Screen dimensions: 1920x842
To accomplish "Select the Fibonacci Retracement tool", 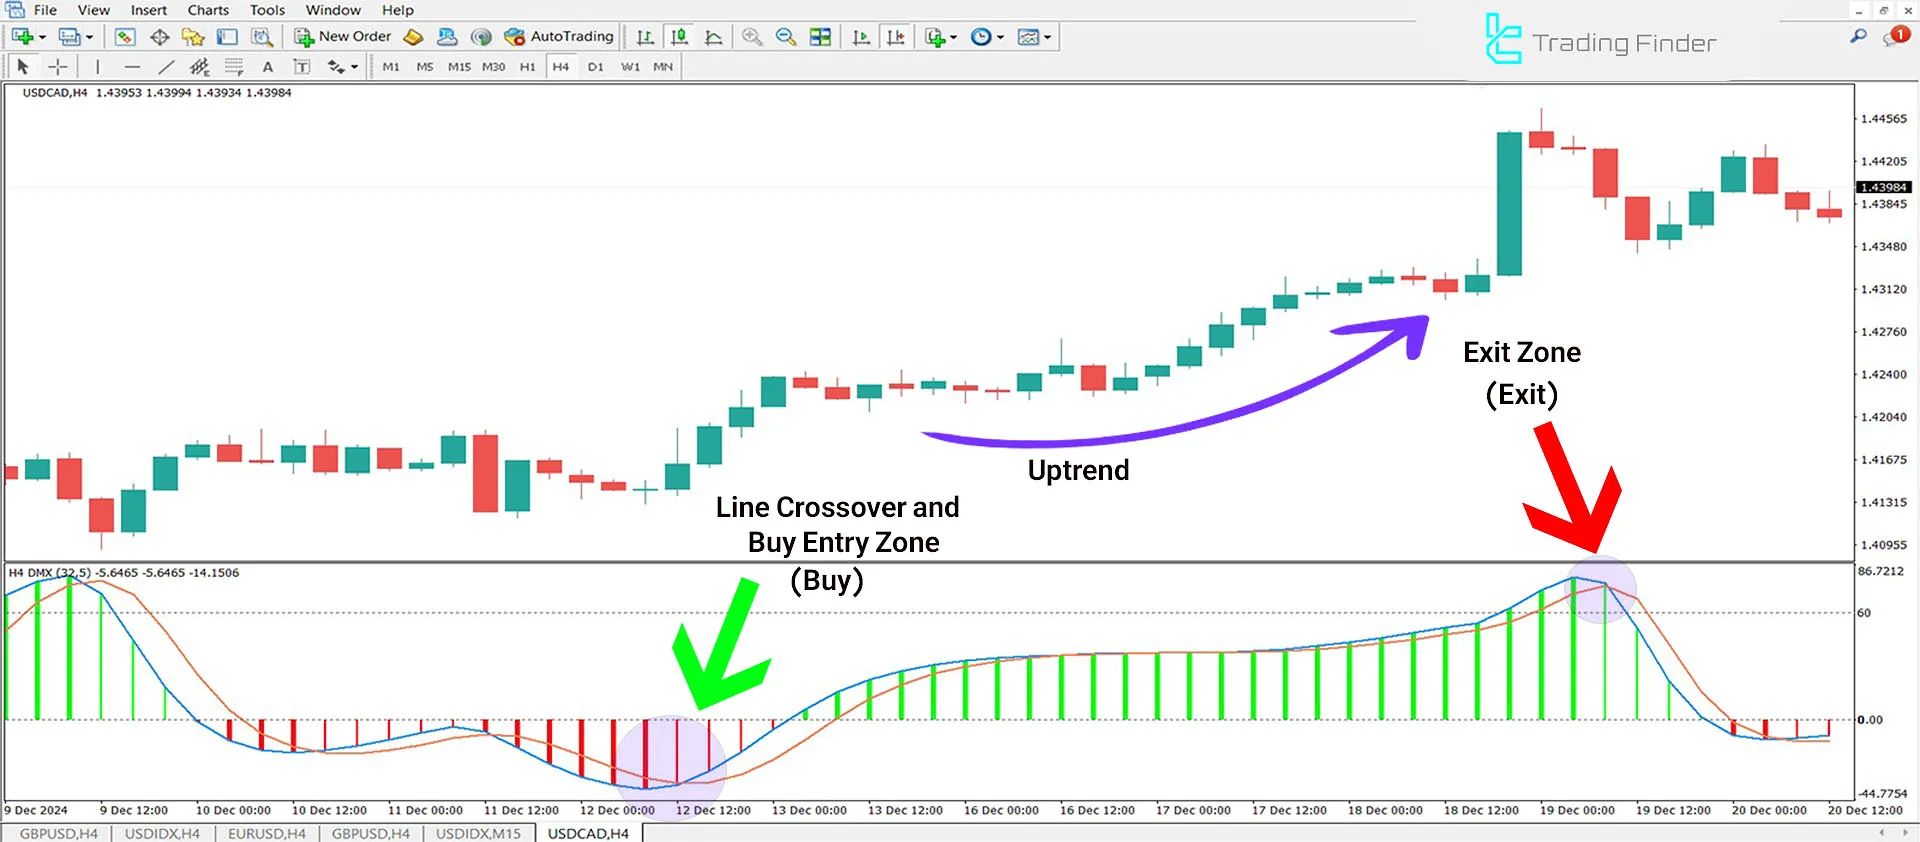I will point(234,67).
